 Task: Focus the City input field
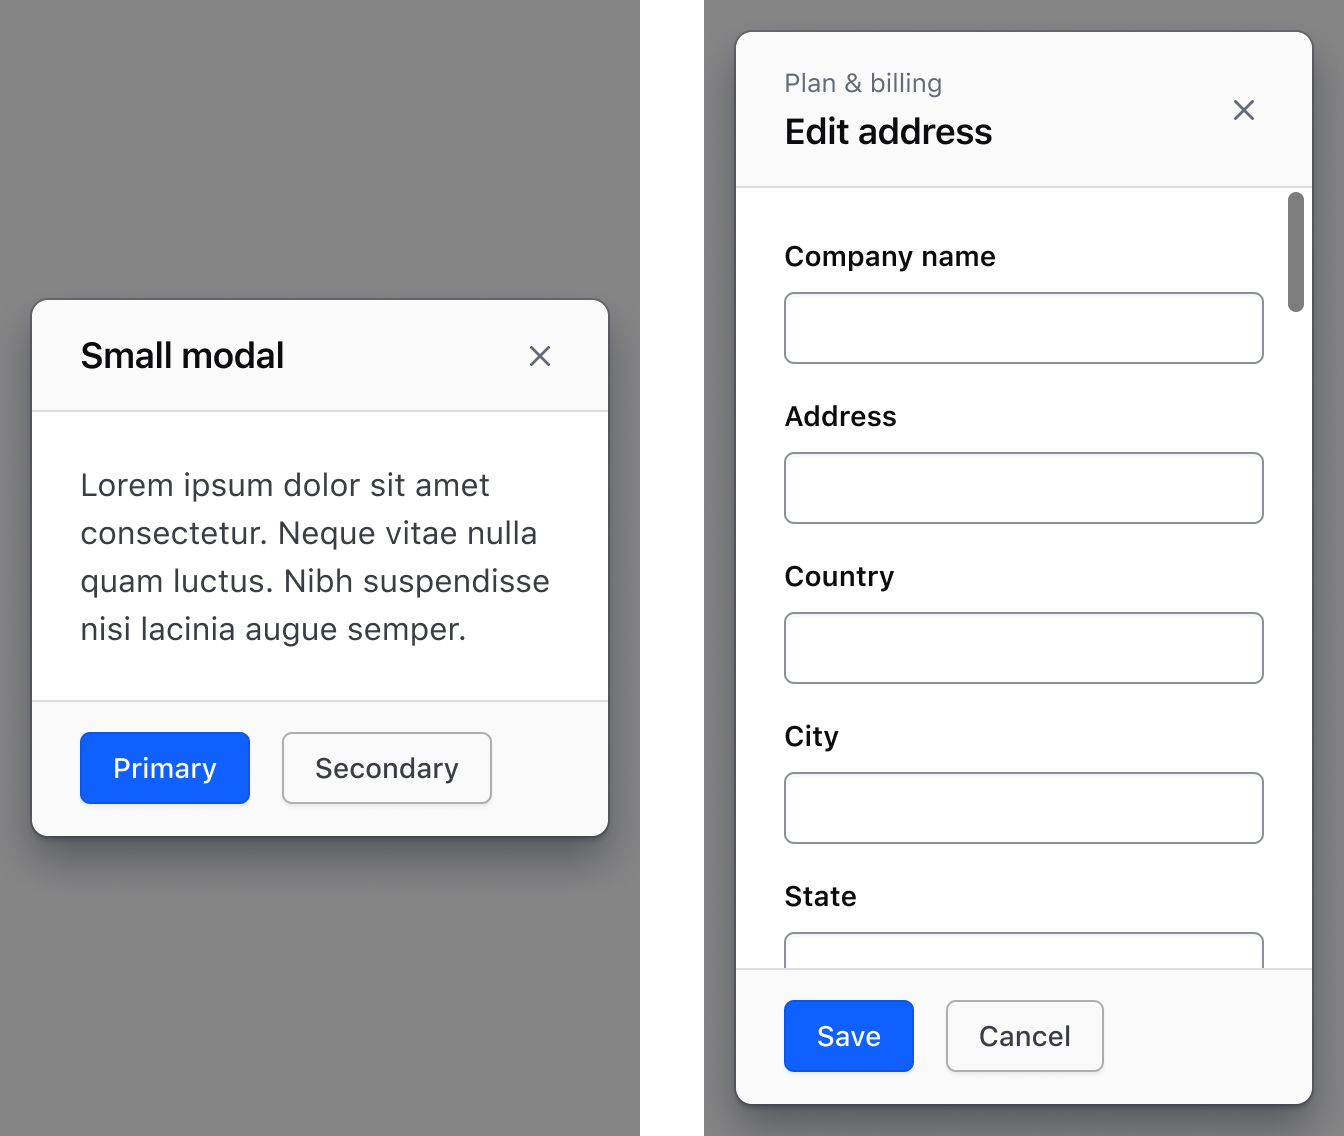click(1024, 808)
